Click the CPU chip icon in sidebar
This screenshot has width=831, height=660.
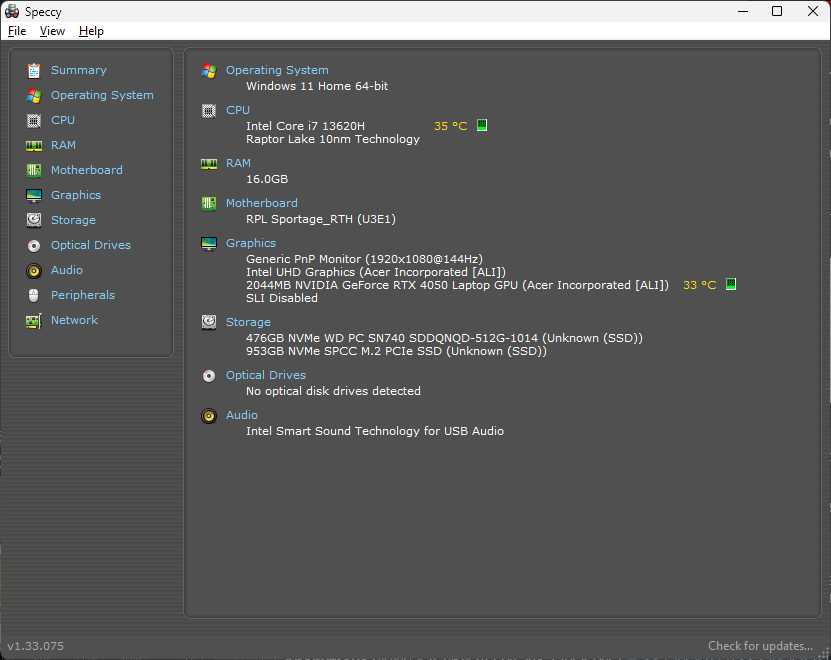[34, 120]
